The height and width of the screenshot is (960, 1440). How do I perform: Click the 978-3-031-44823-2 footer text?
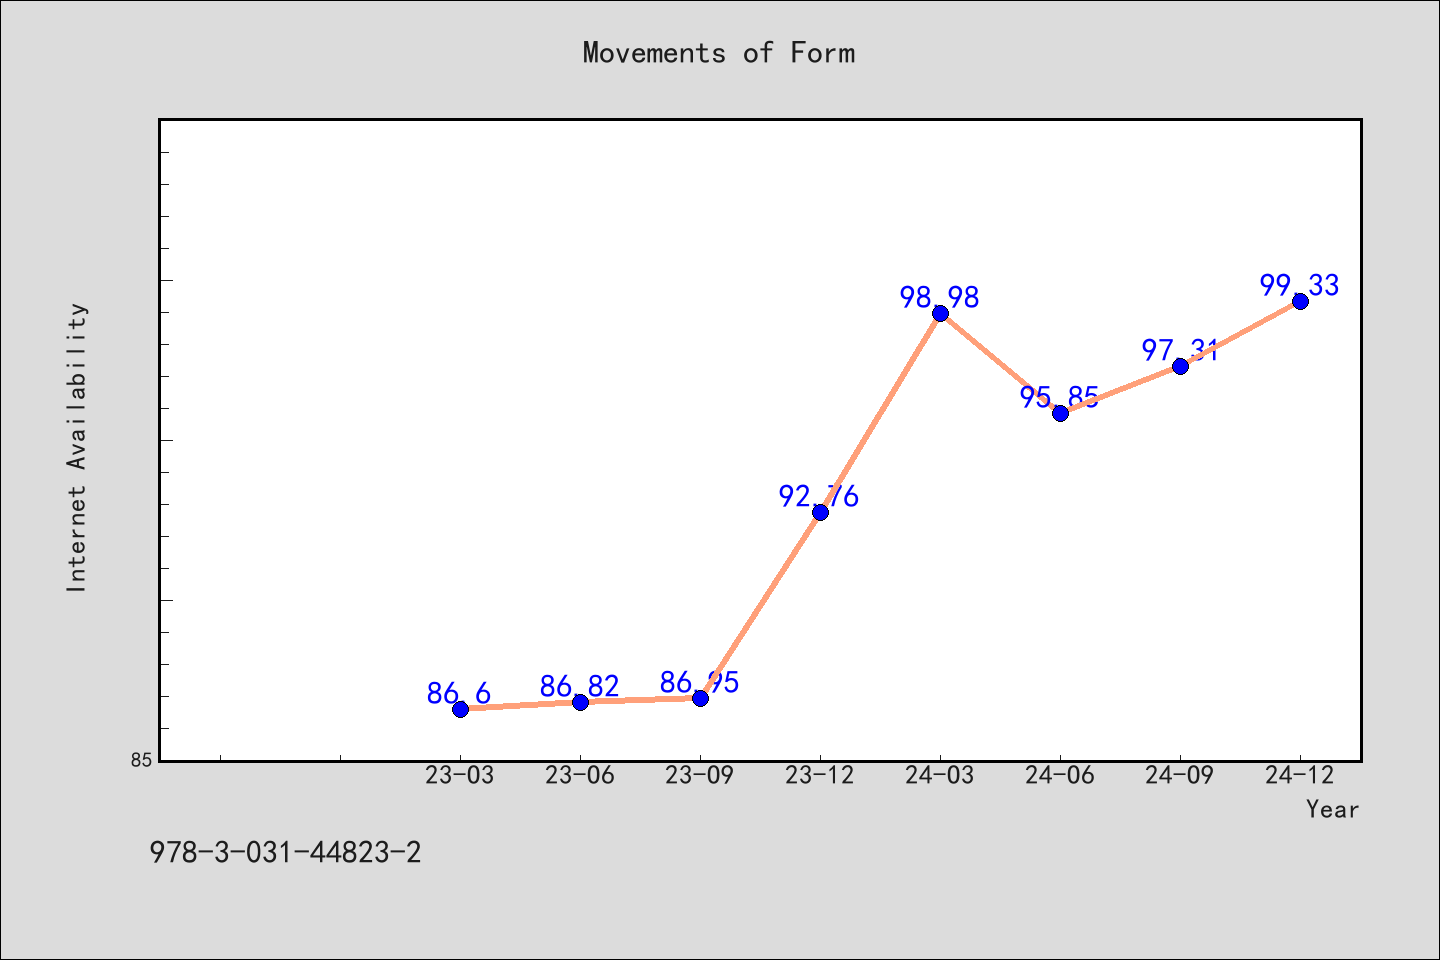coord(285,853)
